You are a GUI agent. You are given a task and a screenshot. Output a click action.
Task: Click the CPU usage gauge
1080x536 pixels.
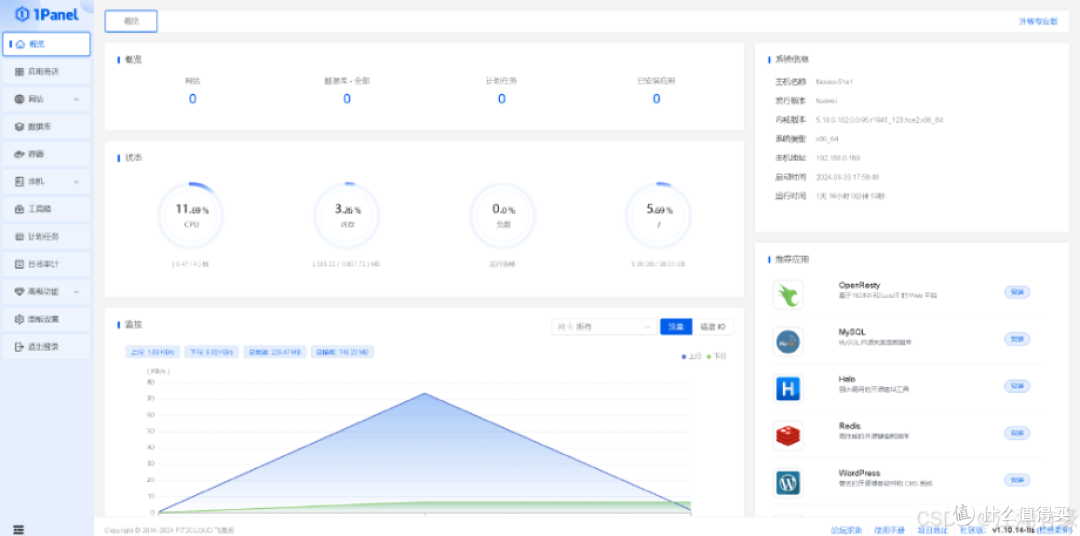tap(191, 216)
